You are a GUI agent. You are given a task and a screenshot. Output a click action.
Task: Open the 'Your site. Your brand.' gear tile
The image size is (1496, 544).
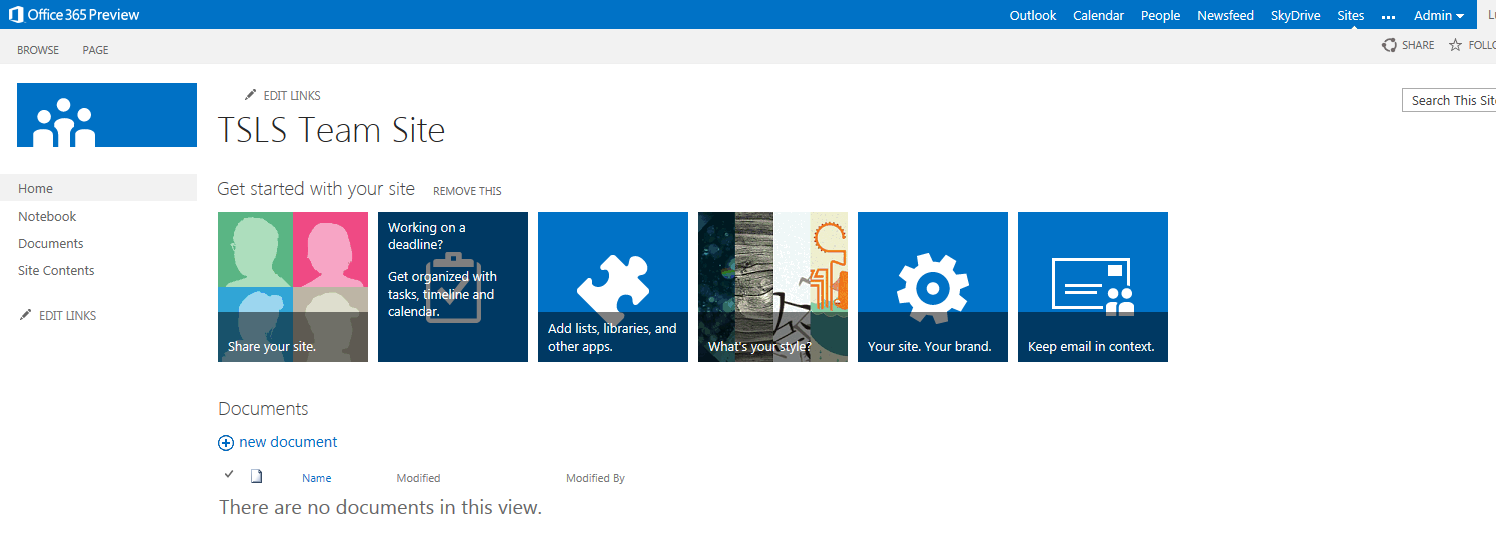[932, 287]
